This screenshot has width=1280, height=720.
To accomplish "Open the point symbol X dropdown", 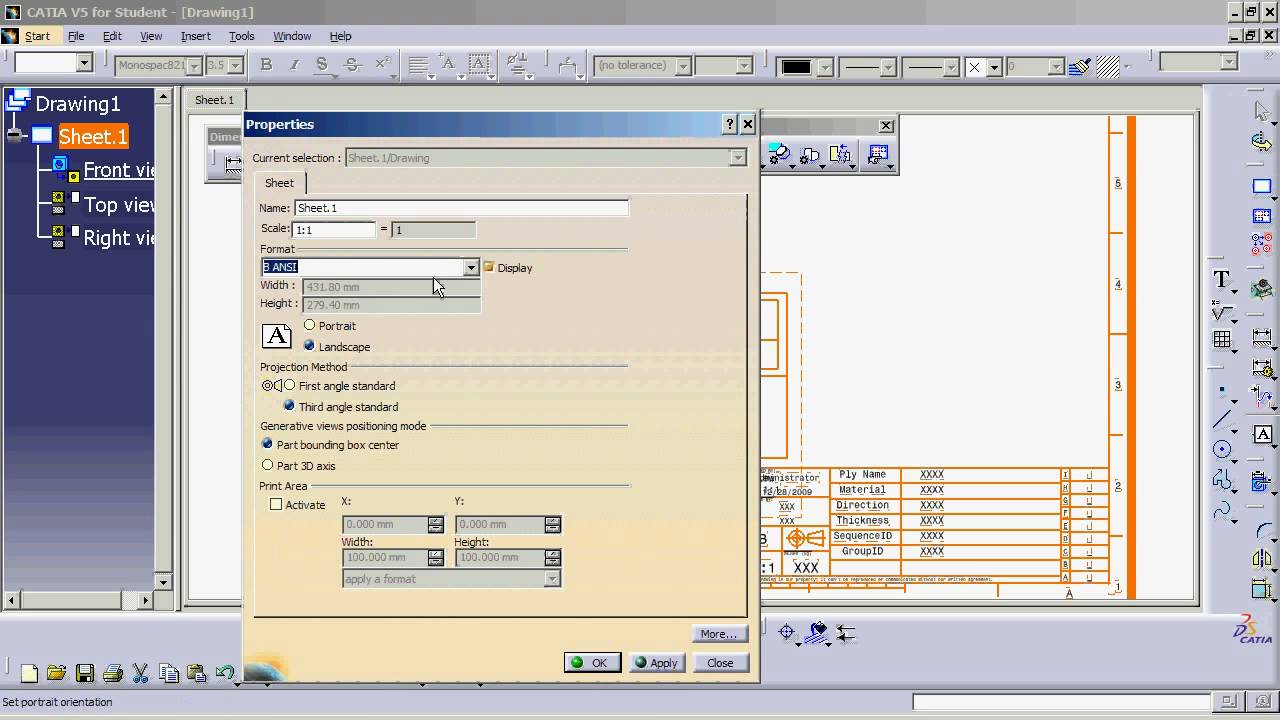I will tap(994, 67).
